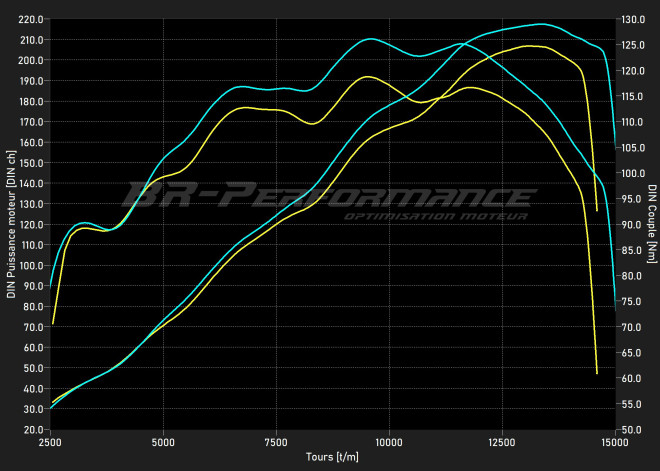The image size is (660, 471).
Task: Click the 55.0 right axis torque label
Action: coord(630,404)
